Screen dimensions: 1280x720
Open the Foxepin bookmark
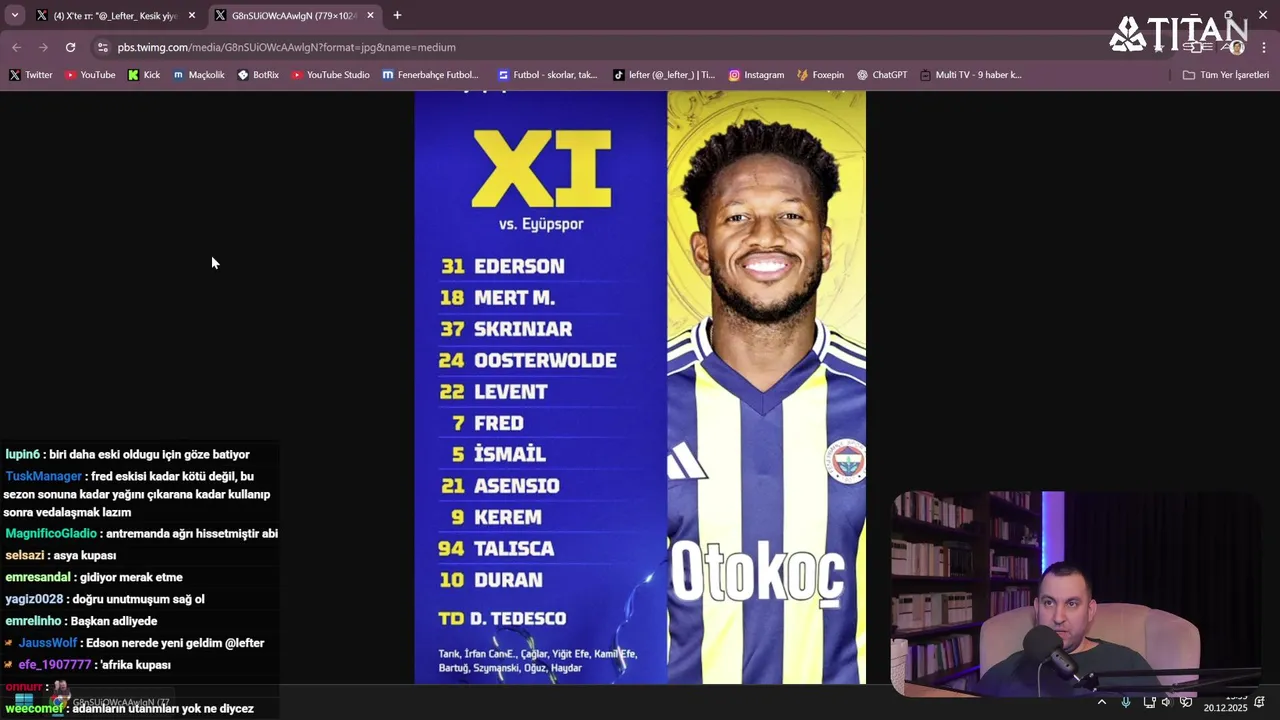click(x=820, y=75)
